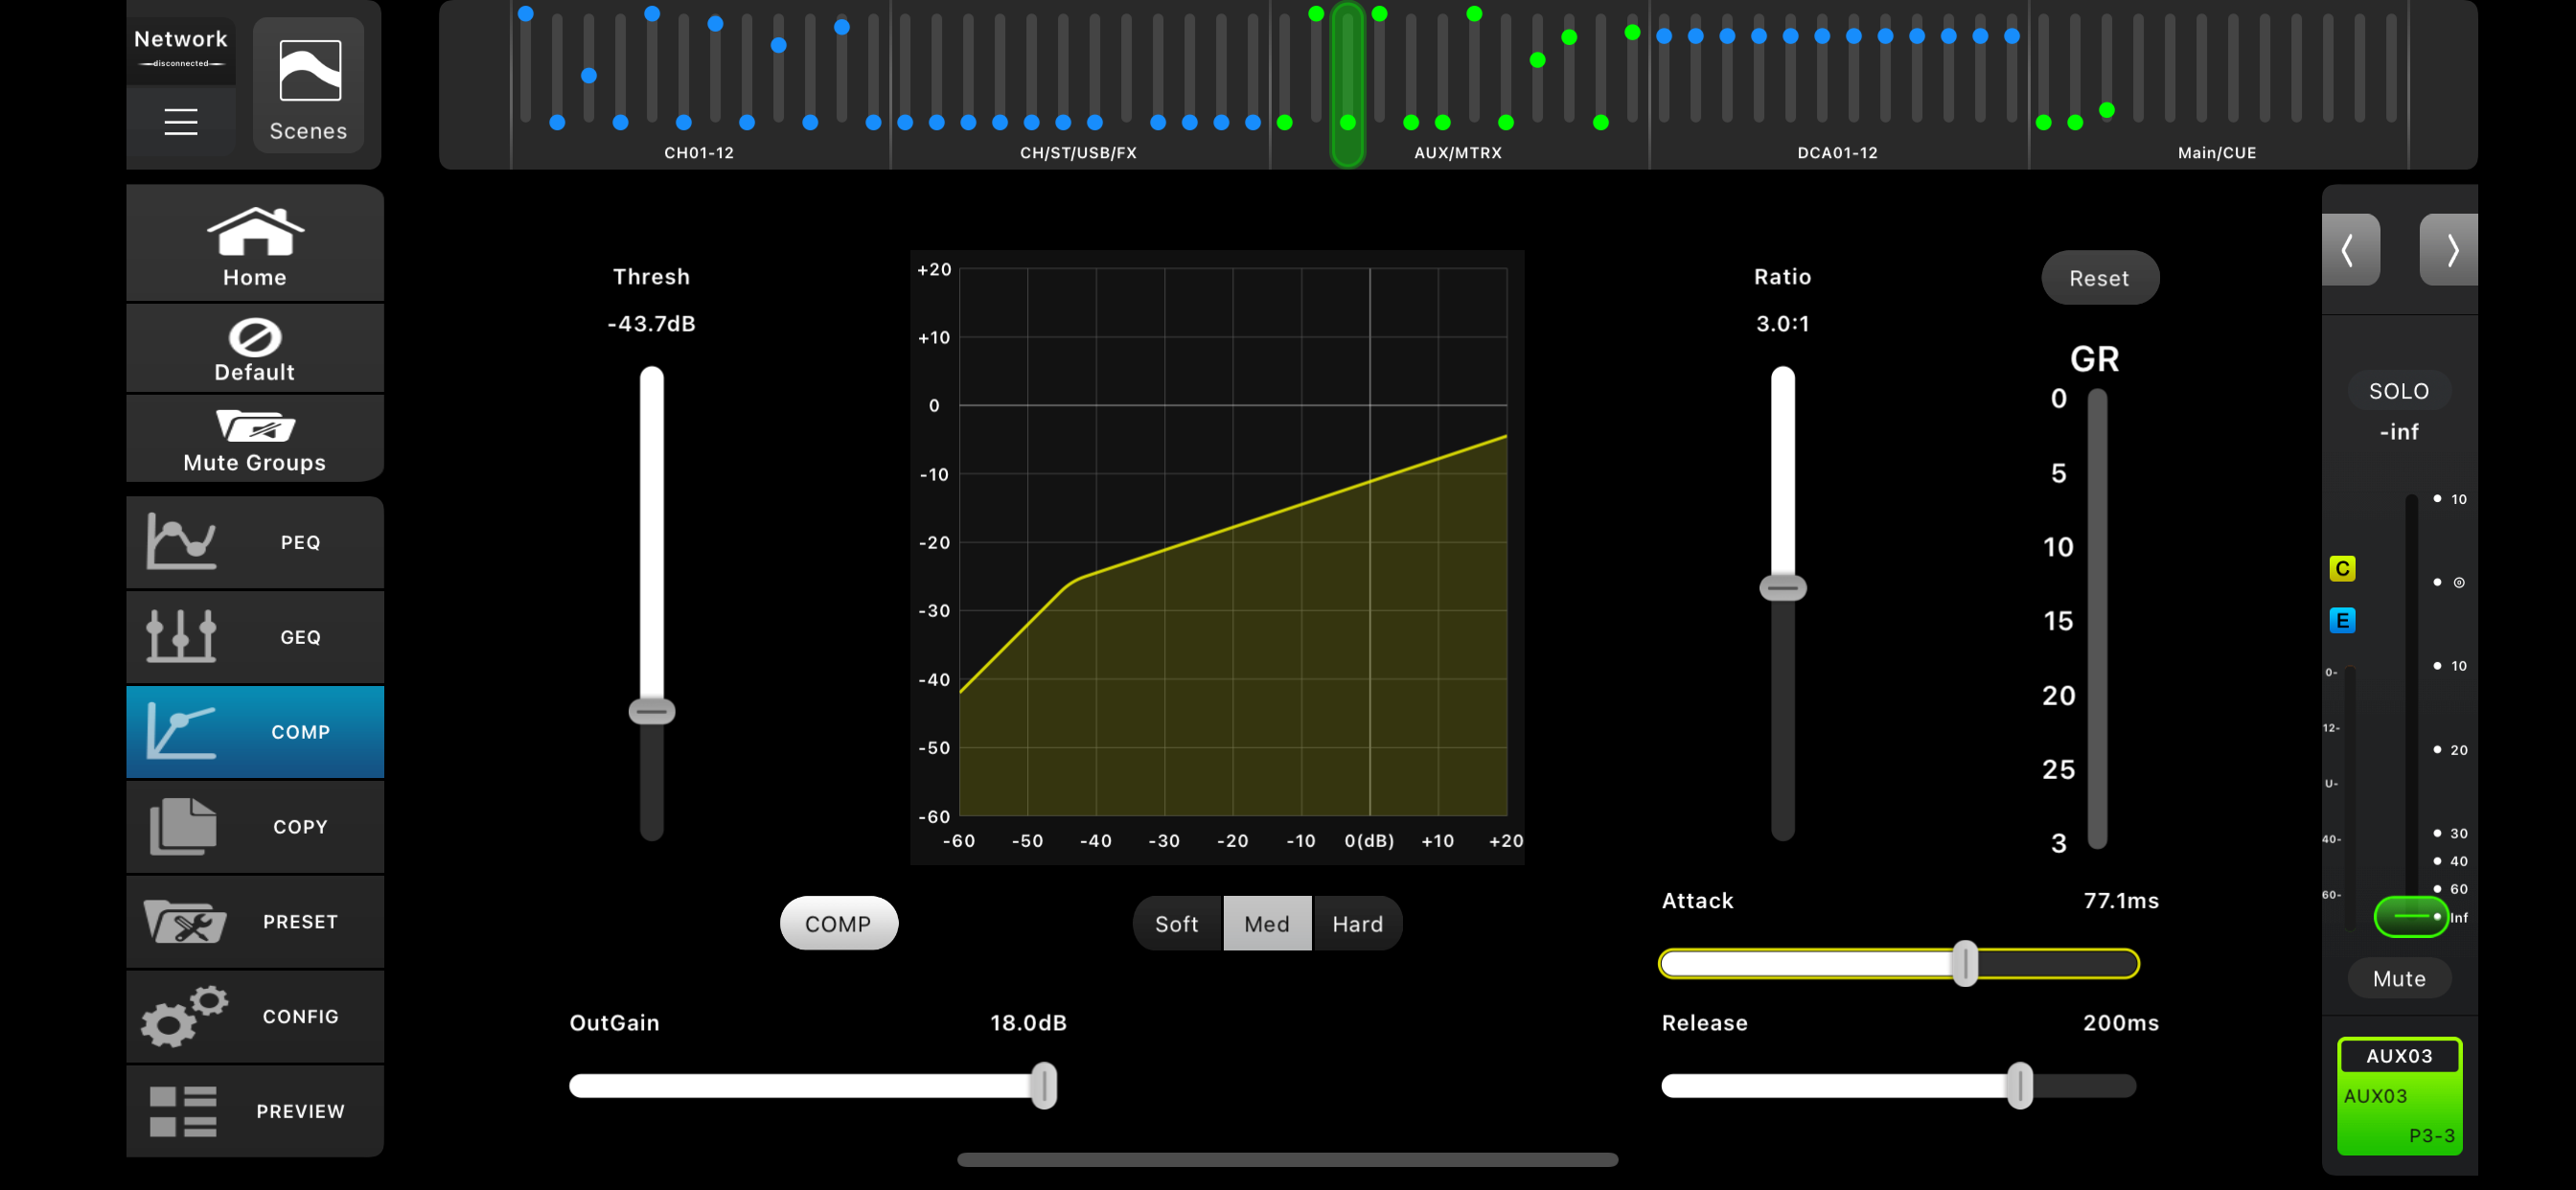Toggle the COMP enable button

coord(838,923)
